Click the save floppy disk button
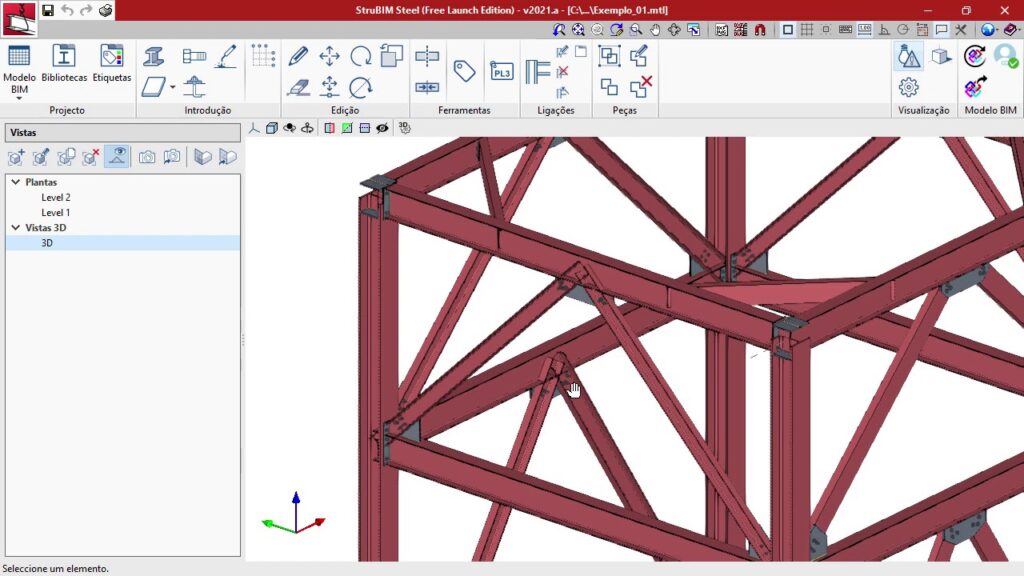The height and width of the screenshot is (576, 1024). pos(48,10)
